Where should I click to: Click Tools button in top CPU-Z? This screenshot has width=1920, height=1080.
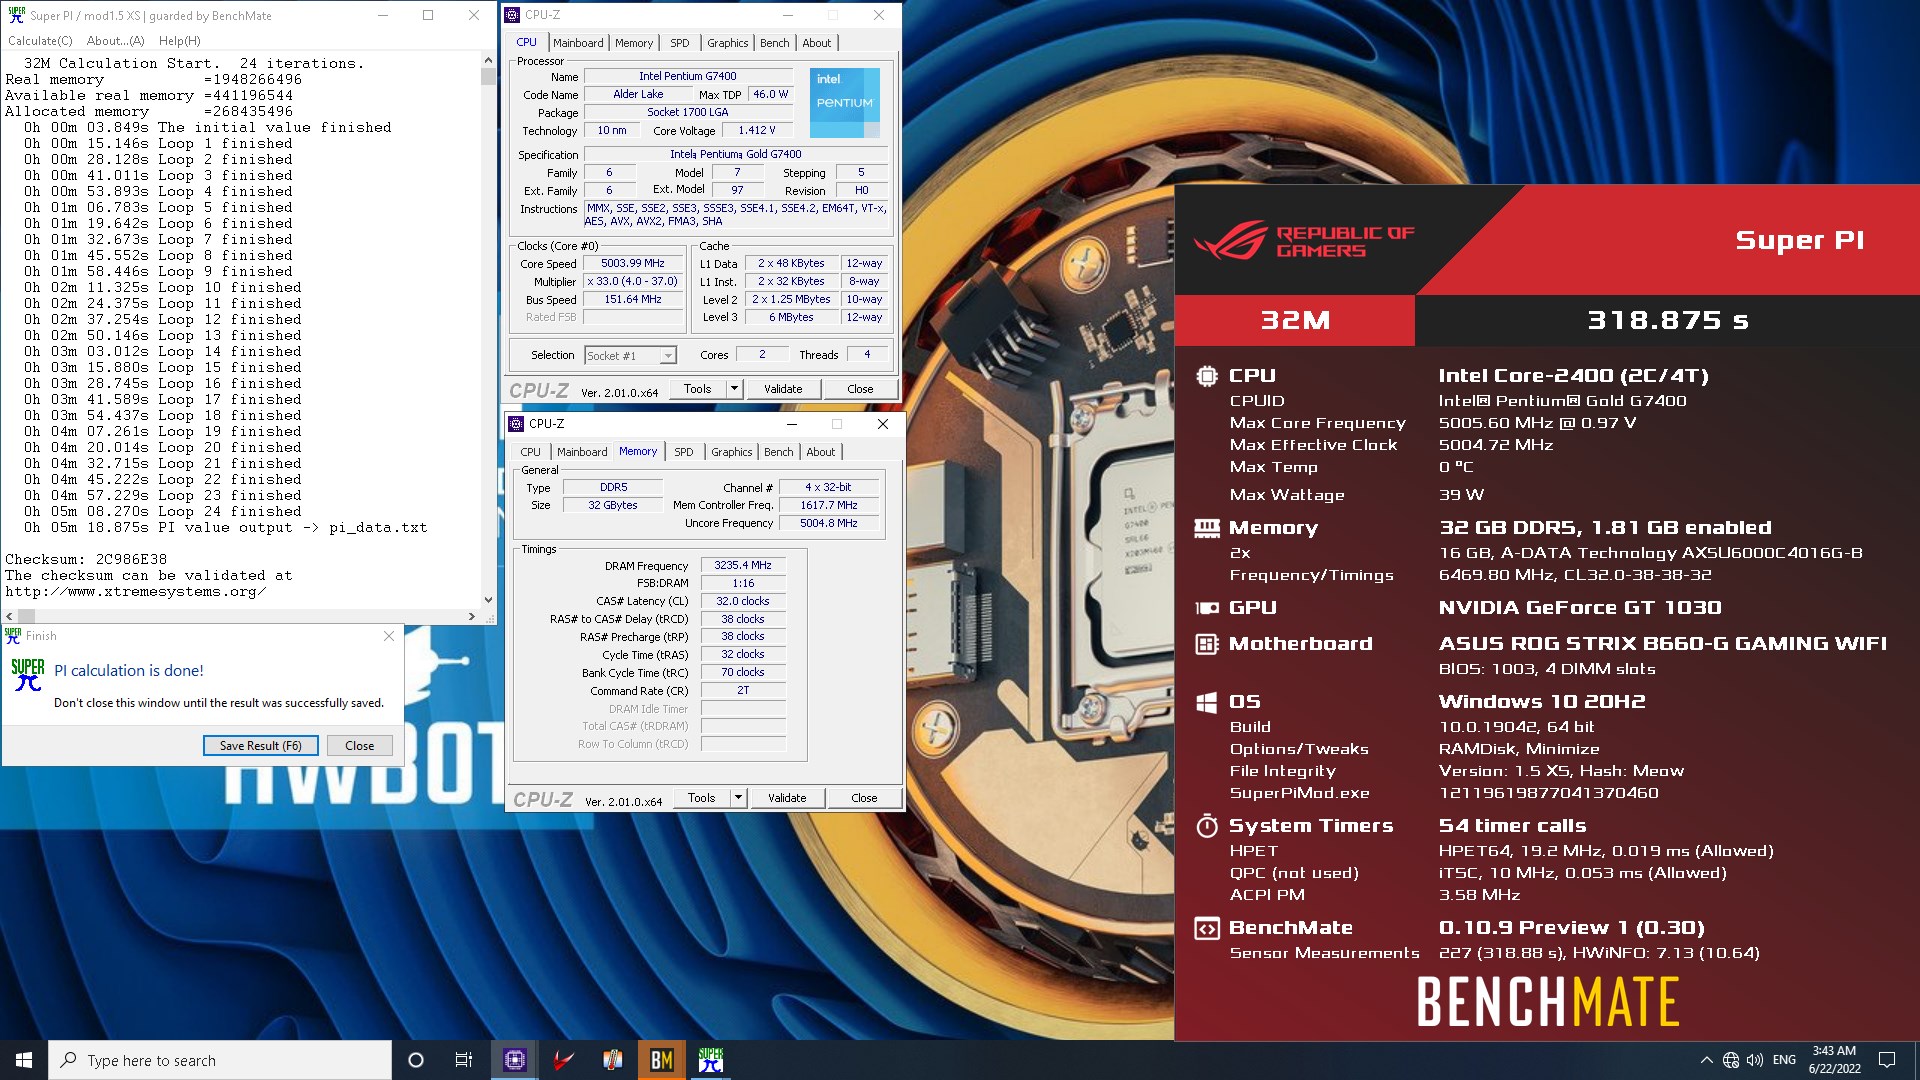click(698, 389)
